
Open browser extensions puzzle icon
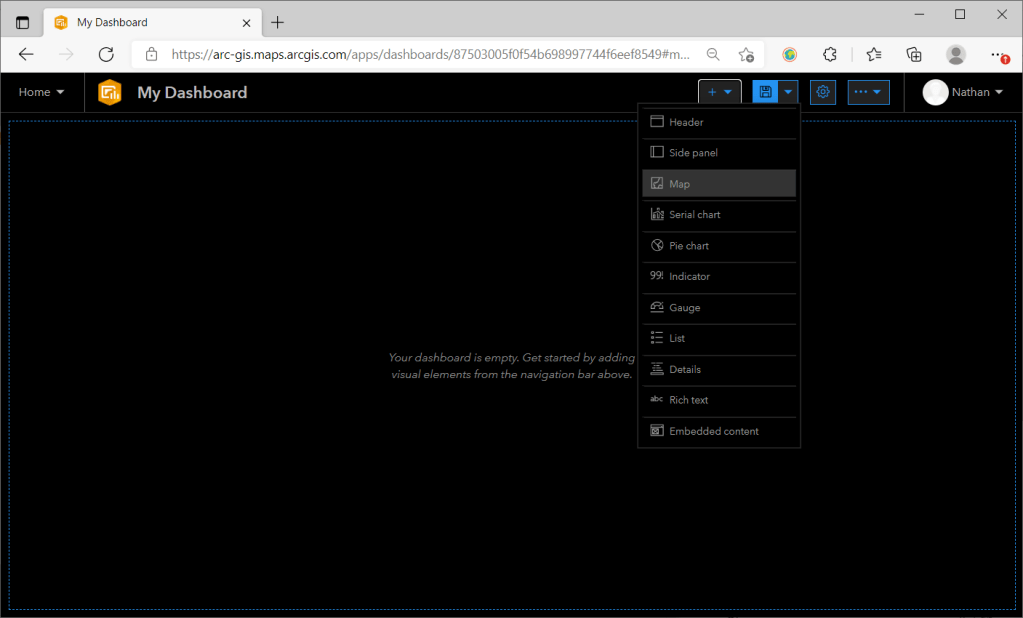(x=830, y=54)
